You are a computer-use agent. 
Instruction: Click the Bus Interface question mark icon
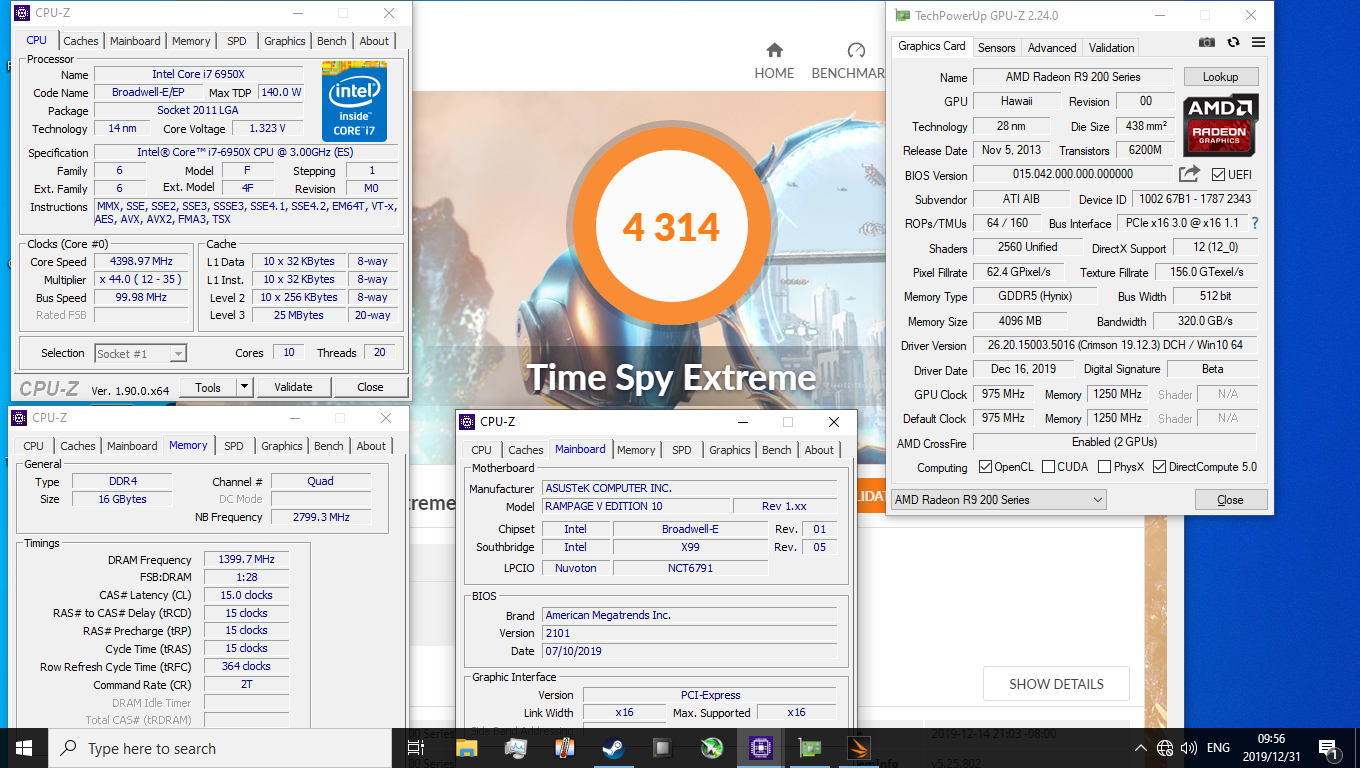click(x=1255, y=223)
